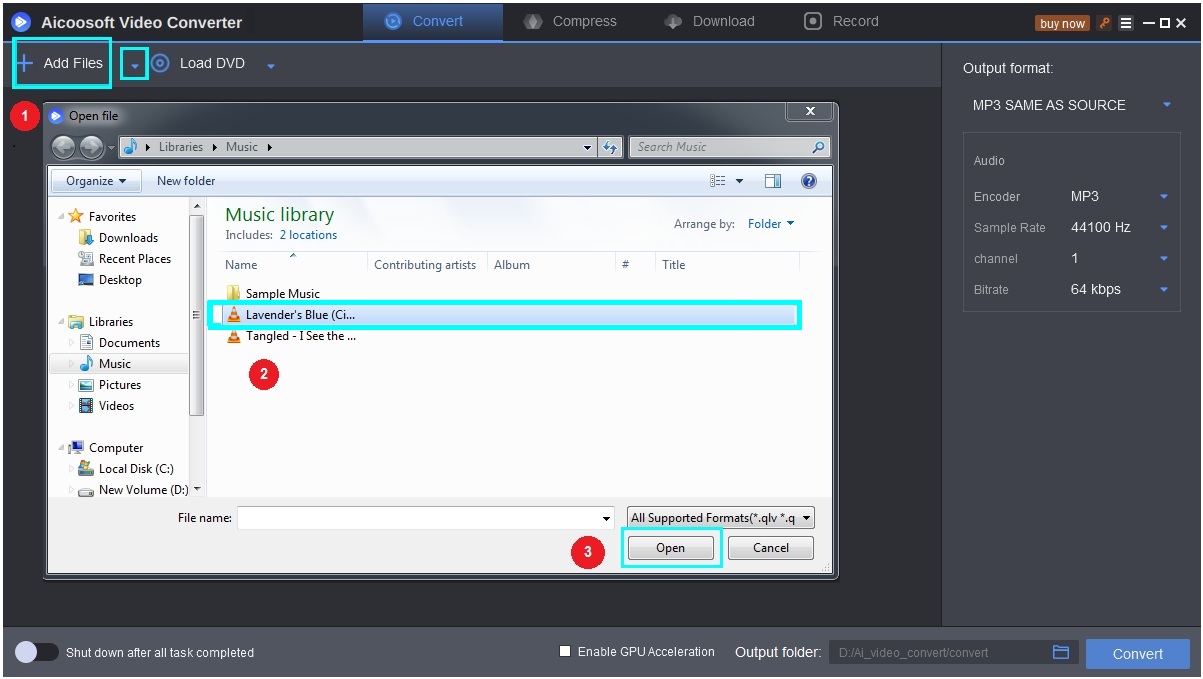Toggle shut down after tasks completed switch

click(x=37, y=652)
